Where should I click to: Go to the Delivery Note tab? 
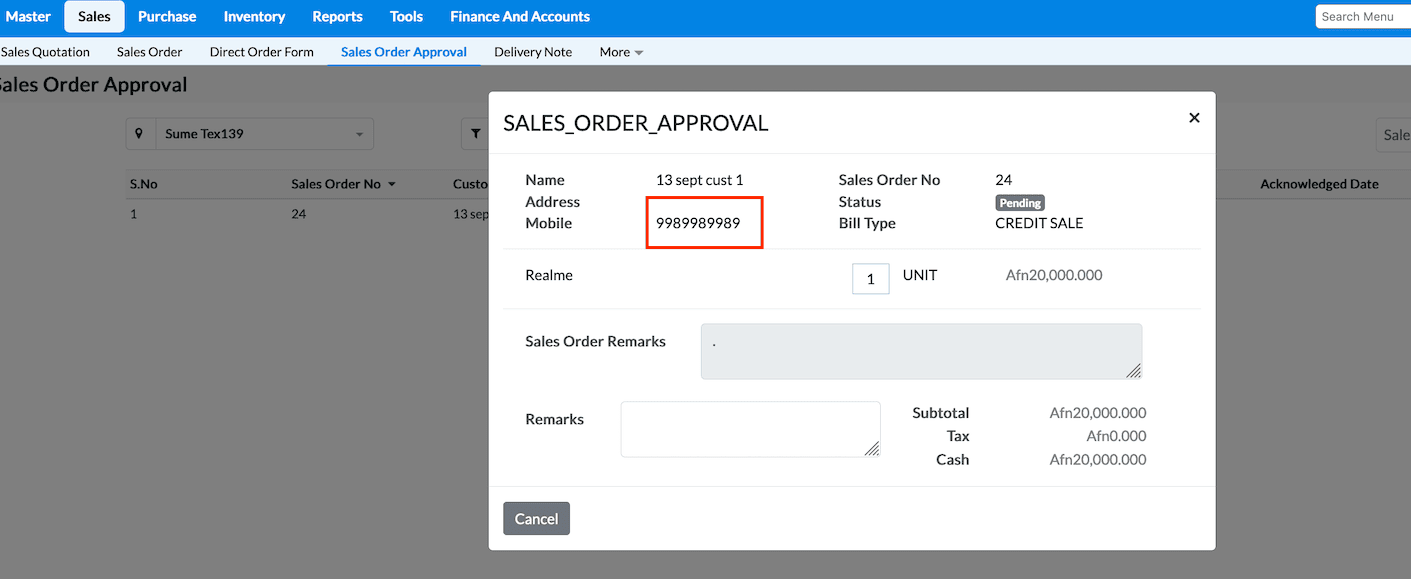click(x=533, y=52)
